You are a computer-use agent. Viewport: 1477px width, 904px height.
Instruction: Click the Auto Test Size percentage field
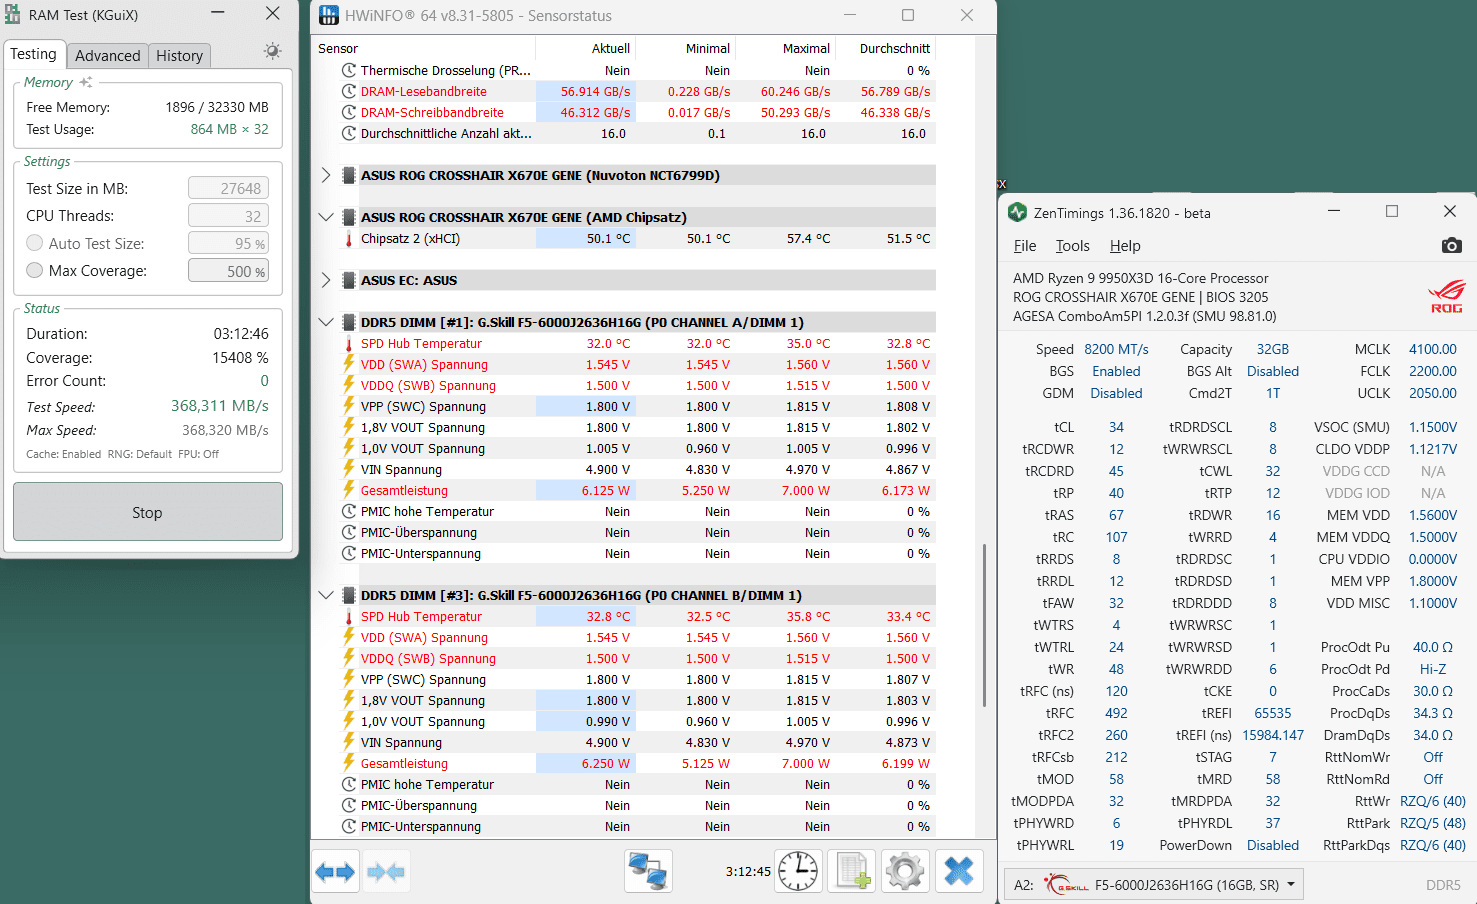tap(228, 243)
